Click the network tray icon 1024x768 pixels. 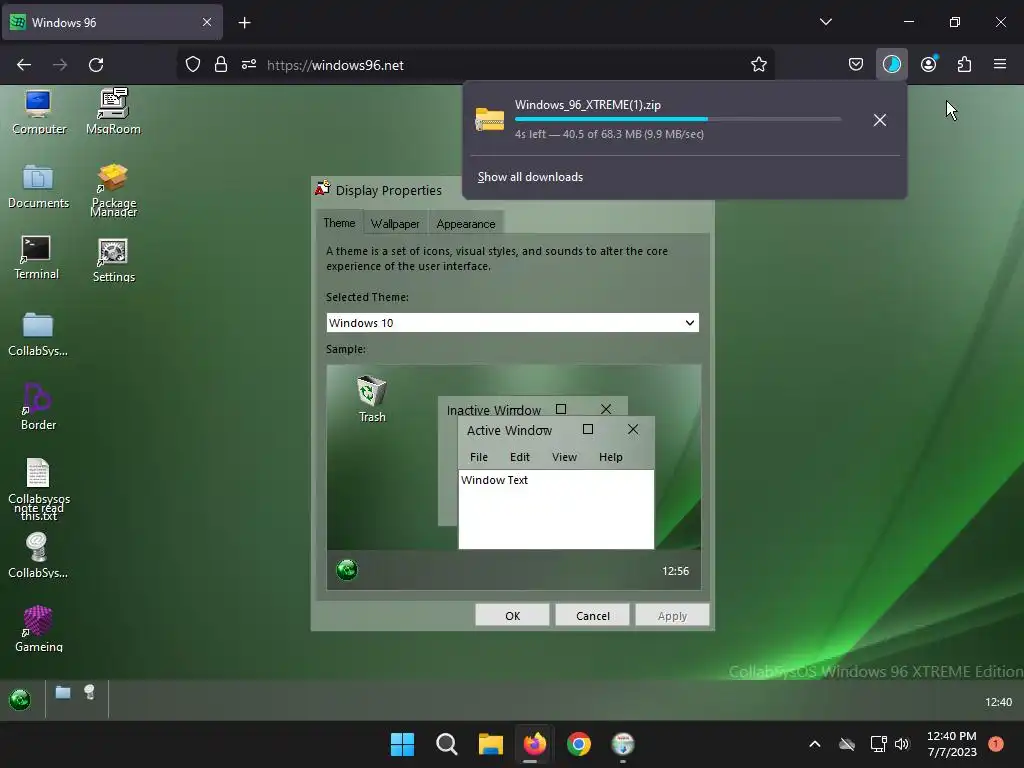[878, 744]
